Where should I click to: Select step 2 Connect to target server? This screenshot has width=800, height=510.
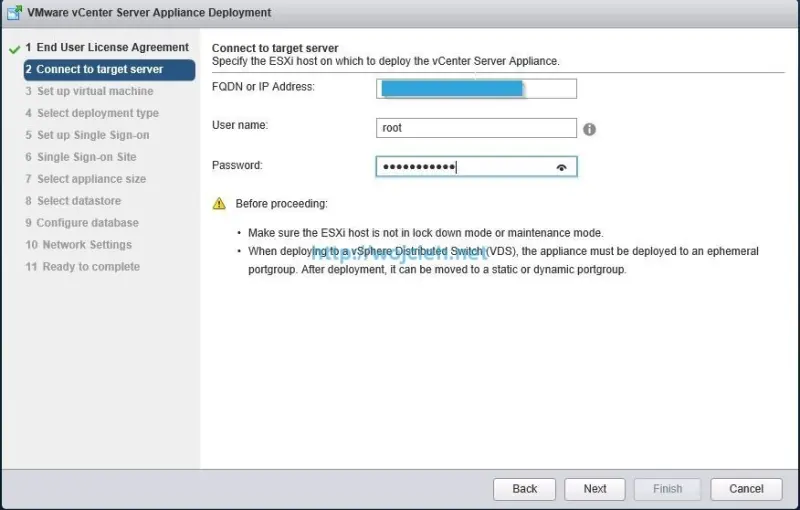click(x=109, y=69)
